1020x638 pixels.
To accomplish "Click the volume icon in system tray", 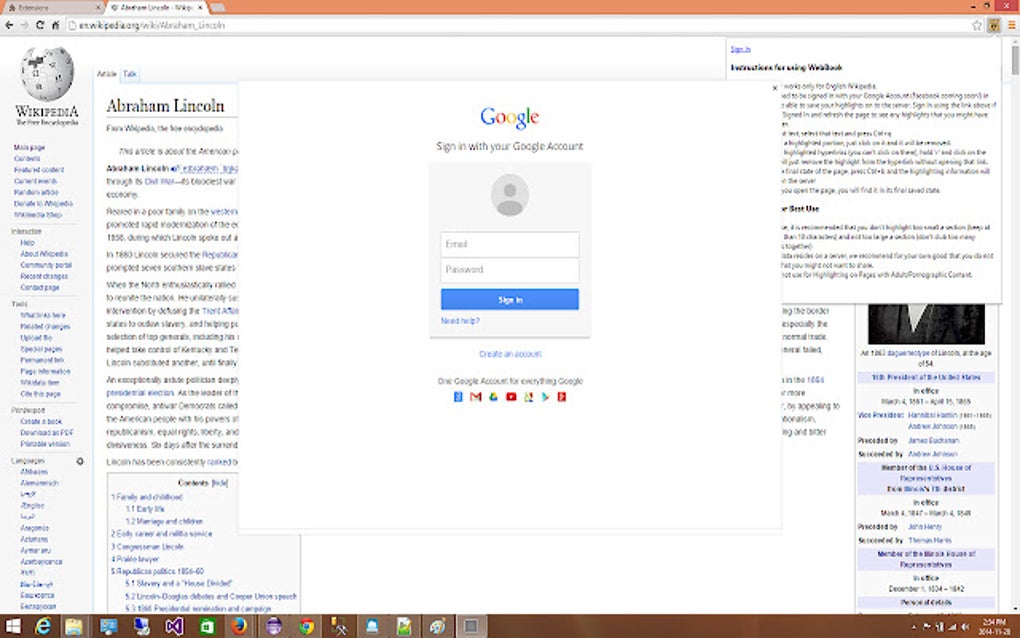I will [x=965, y=627].
